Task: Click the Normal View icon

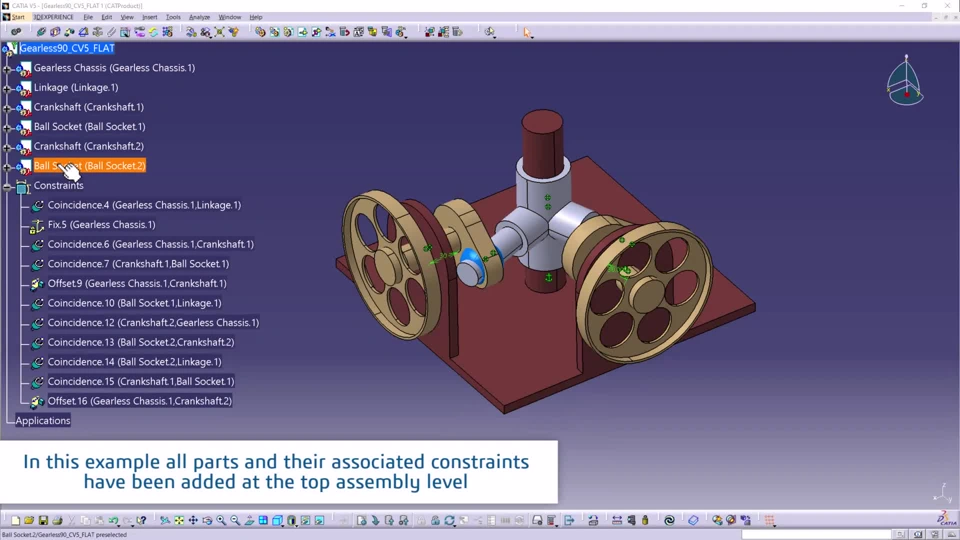Action: pos(249,520)
